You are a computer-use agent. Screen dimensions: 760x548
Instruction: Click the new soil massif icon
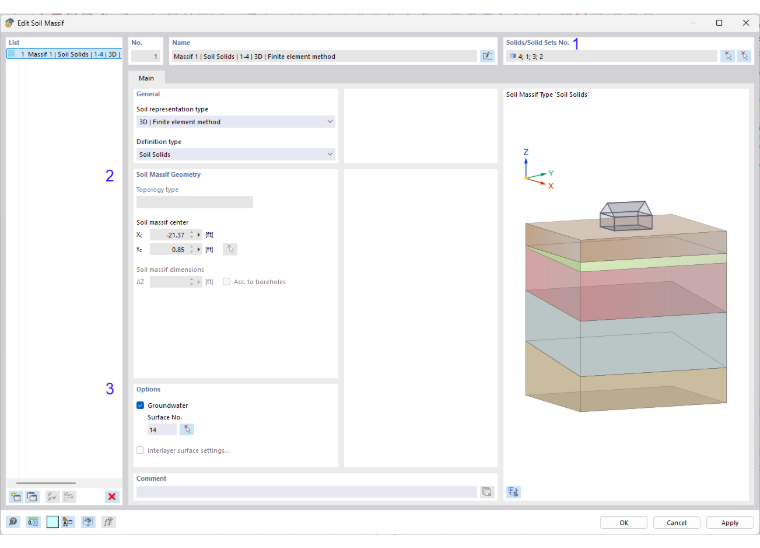tap(16, 496)
